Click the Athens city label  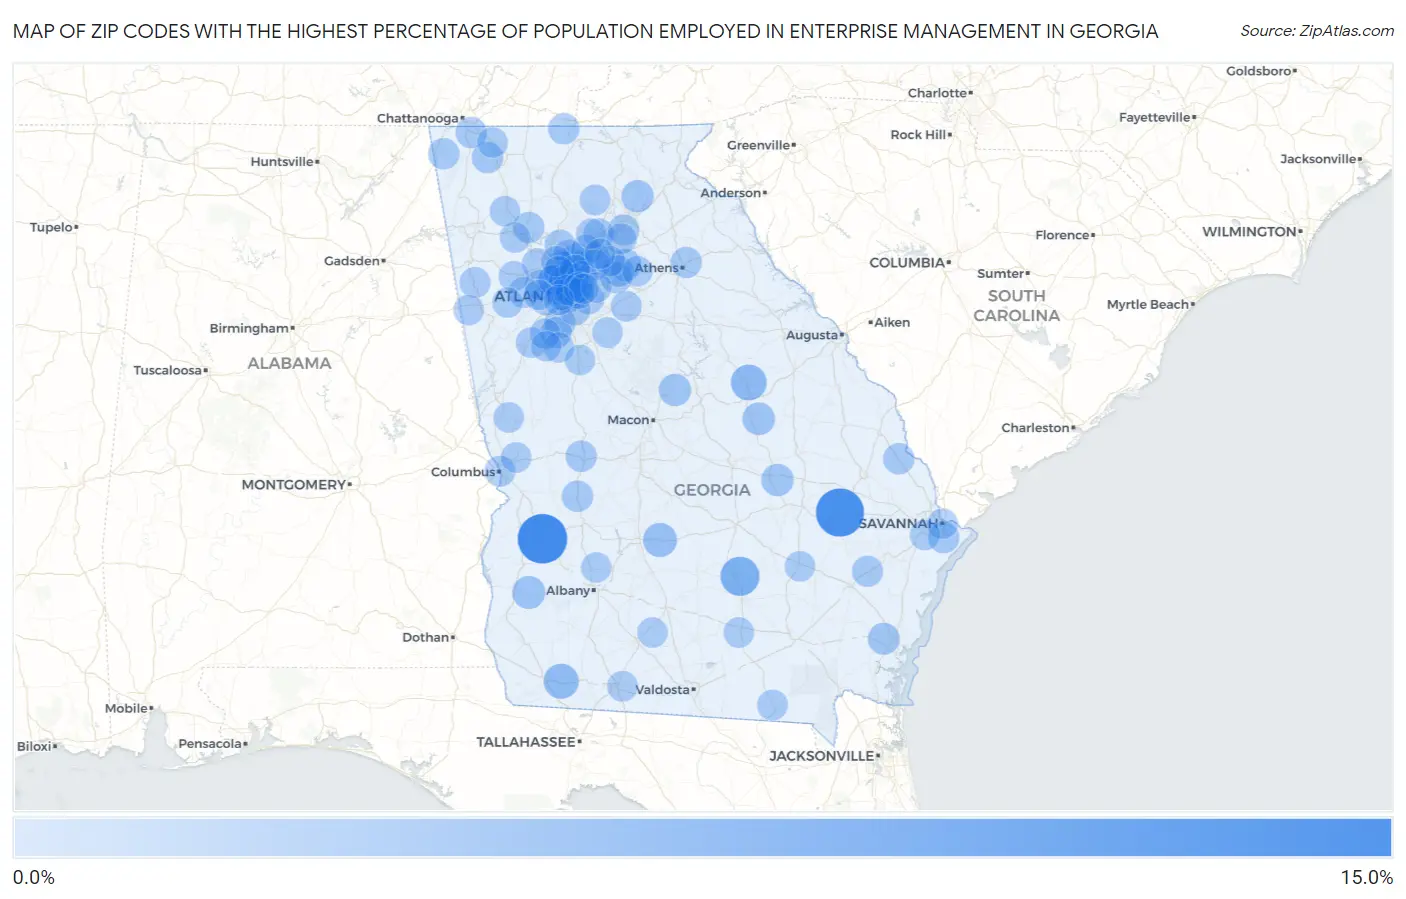click(656, 268)
